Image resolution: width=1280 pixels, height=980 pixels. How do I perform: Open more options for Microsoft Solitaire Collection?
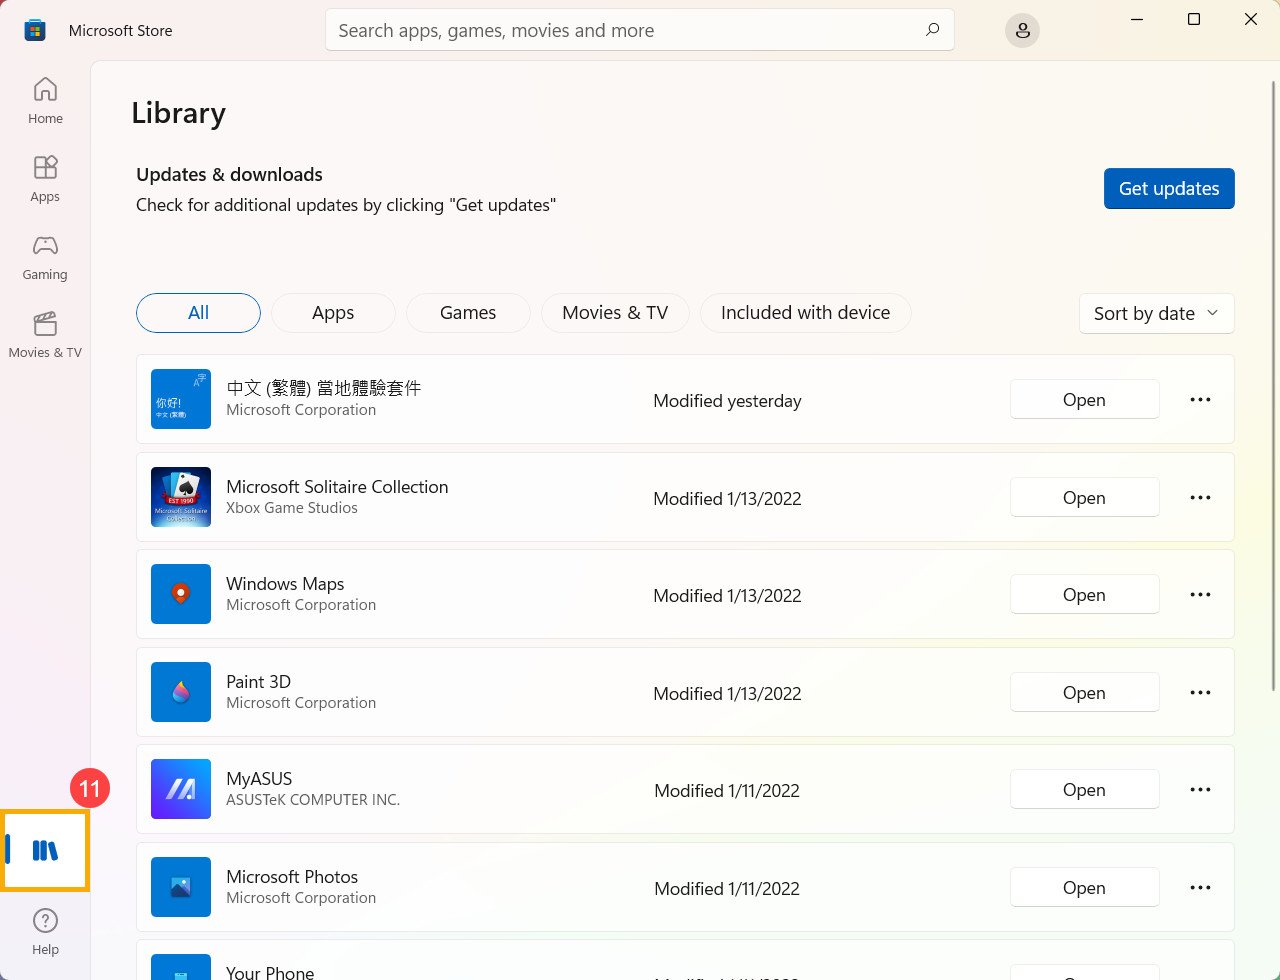point(1200,498)
